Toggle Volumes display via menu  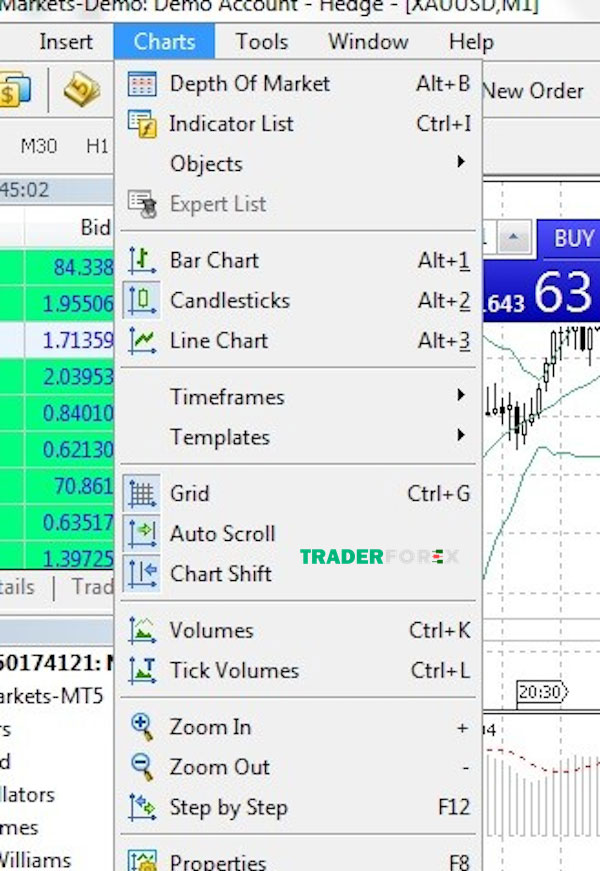[x=299, y=630]
